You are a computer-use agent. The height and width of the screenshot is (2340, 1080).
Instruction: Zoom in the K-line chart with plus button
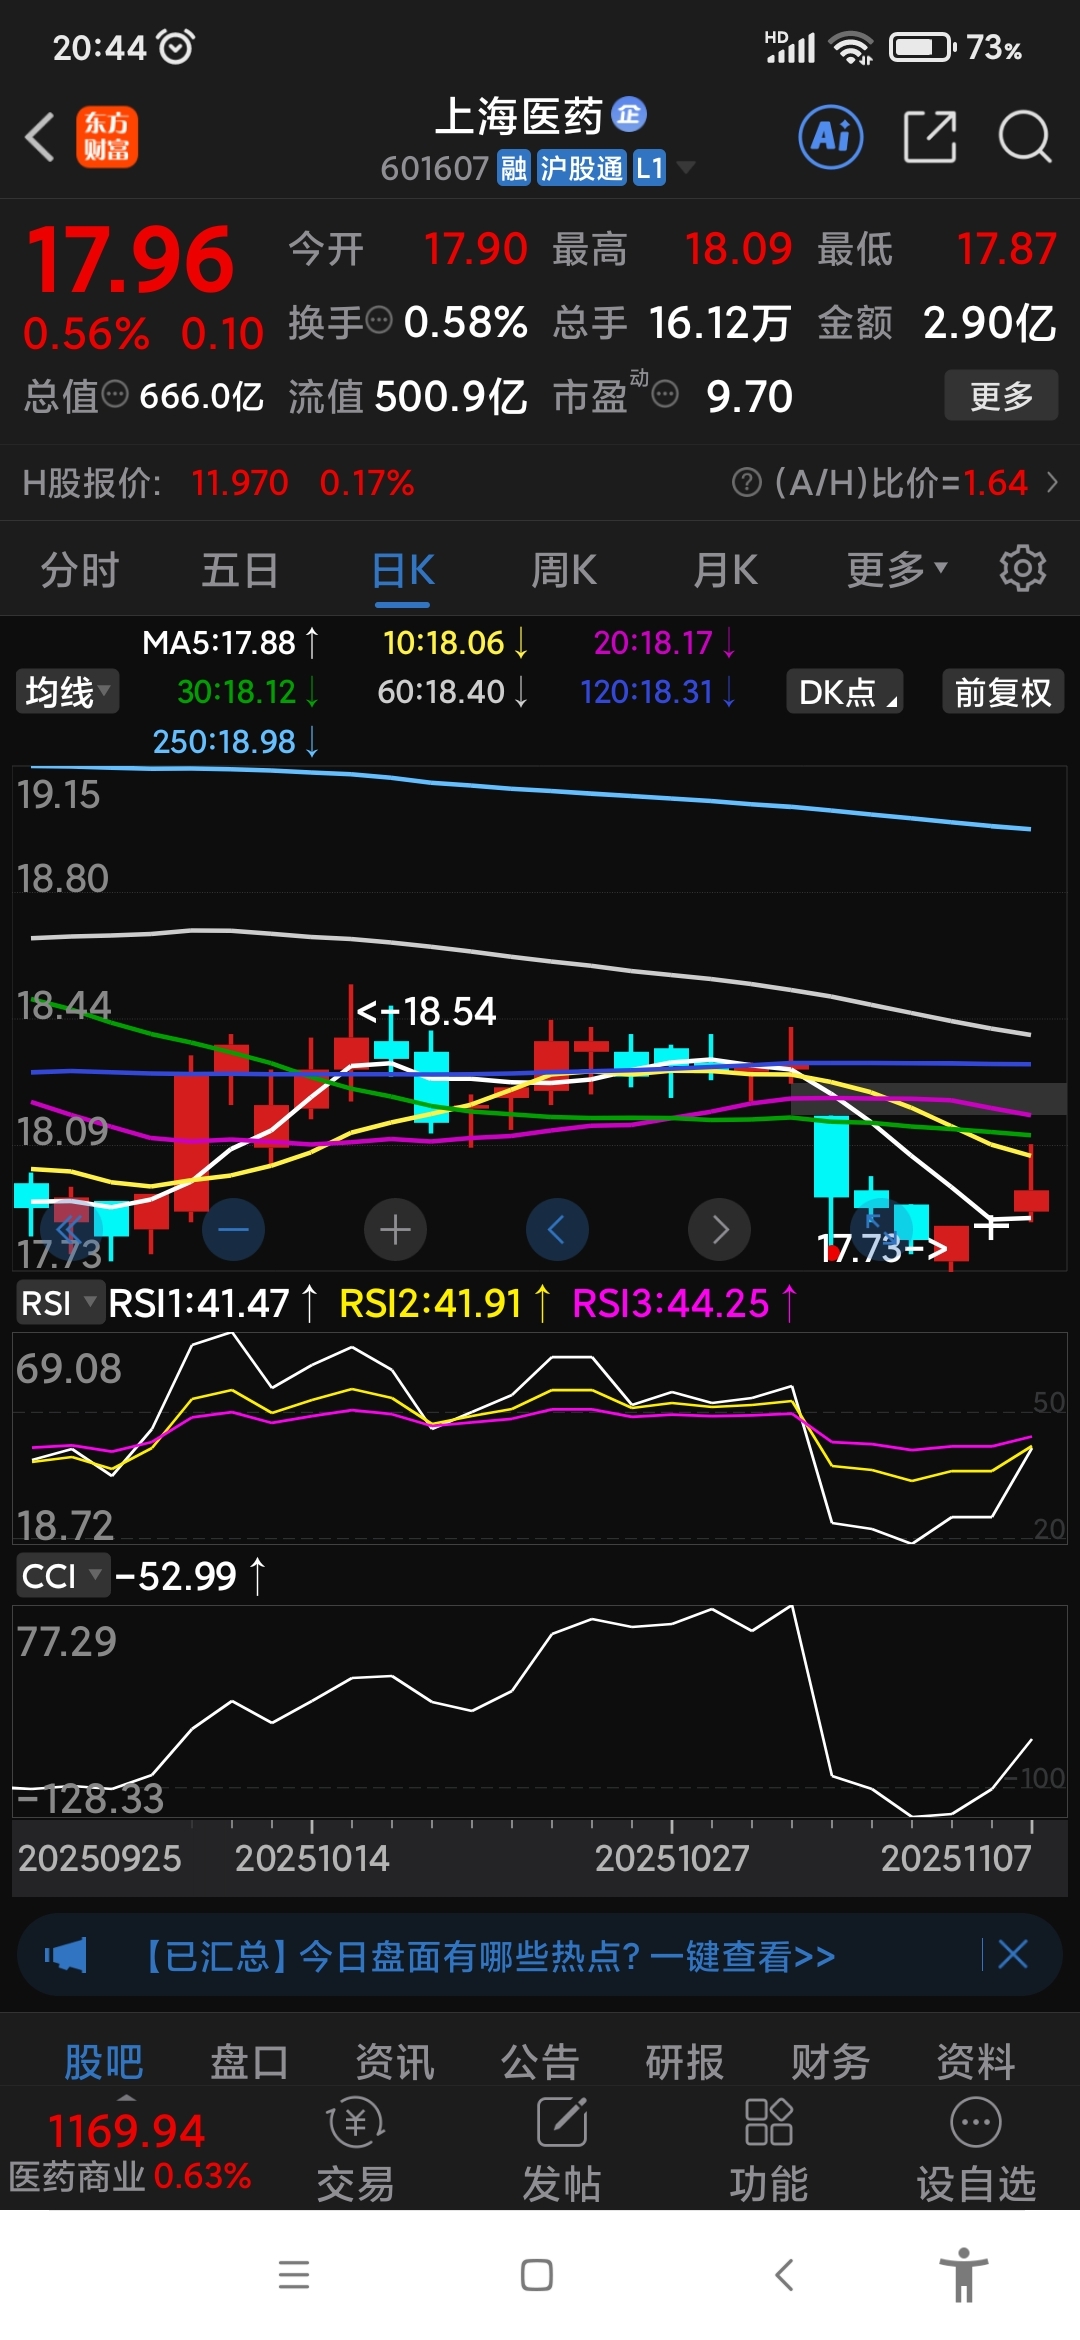pyautogui.click(x=395, y=1229)
